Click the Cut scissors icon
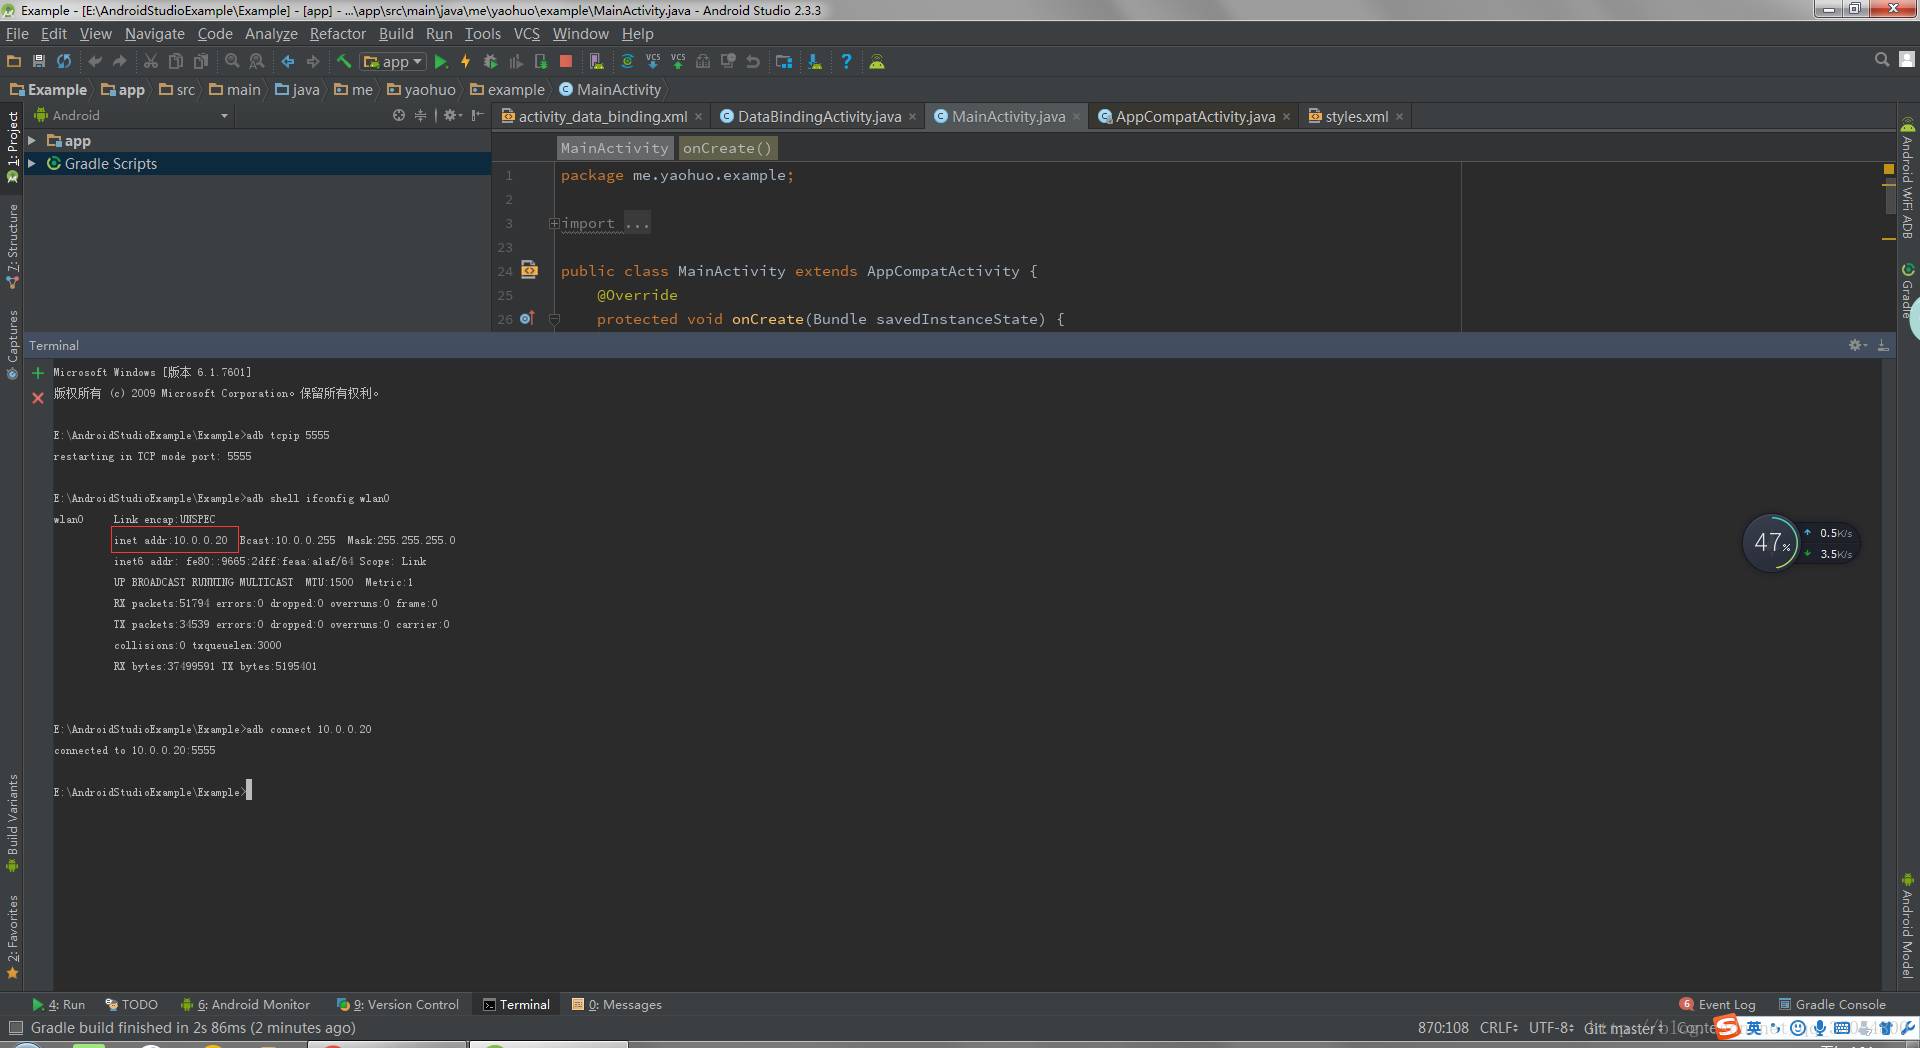 tap(151, 62)
